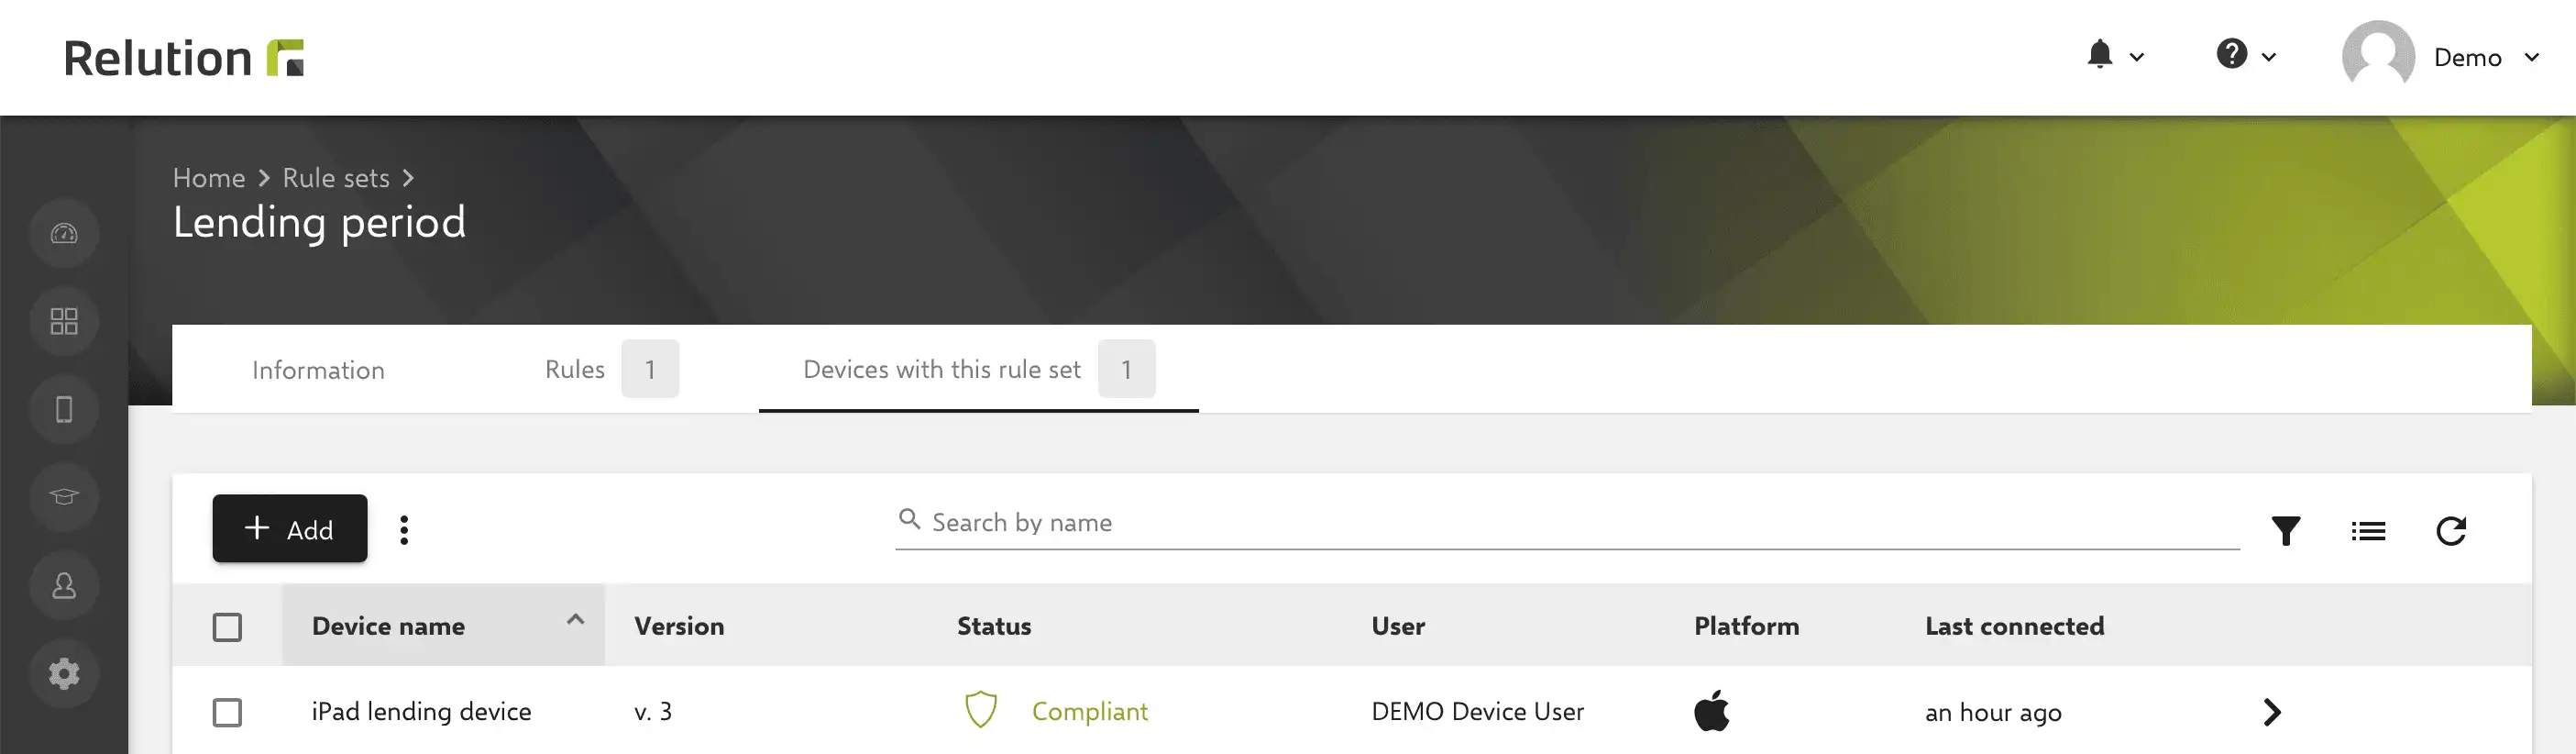Screen dimensions: 2576x754
Task: Check the iPad lending device row checkbox
Action: (x=227, y=712)
